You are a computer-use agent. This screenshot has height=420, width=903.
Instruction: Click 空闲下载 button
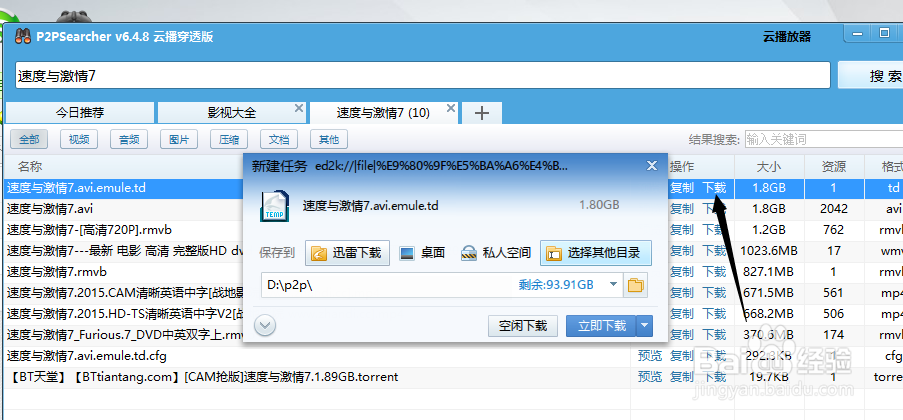coord(523,326)
